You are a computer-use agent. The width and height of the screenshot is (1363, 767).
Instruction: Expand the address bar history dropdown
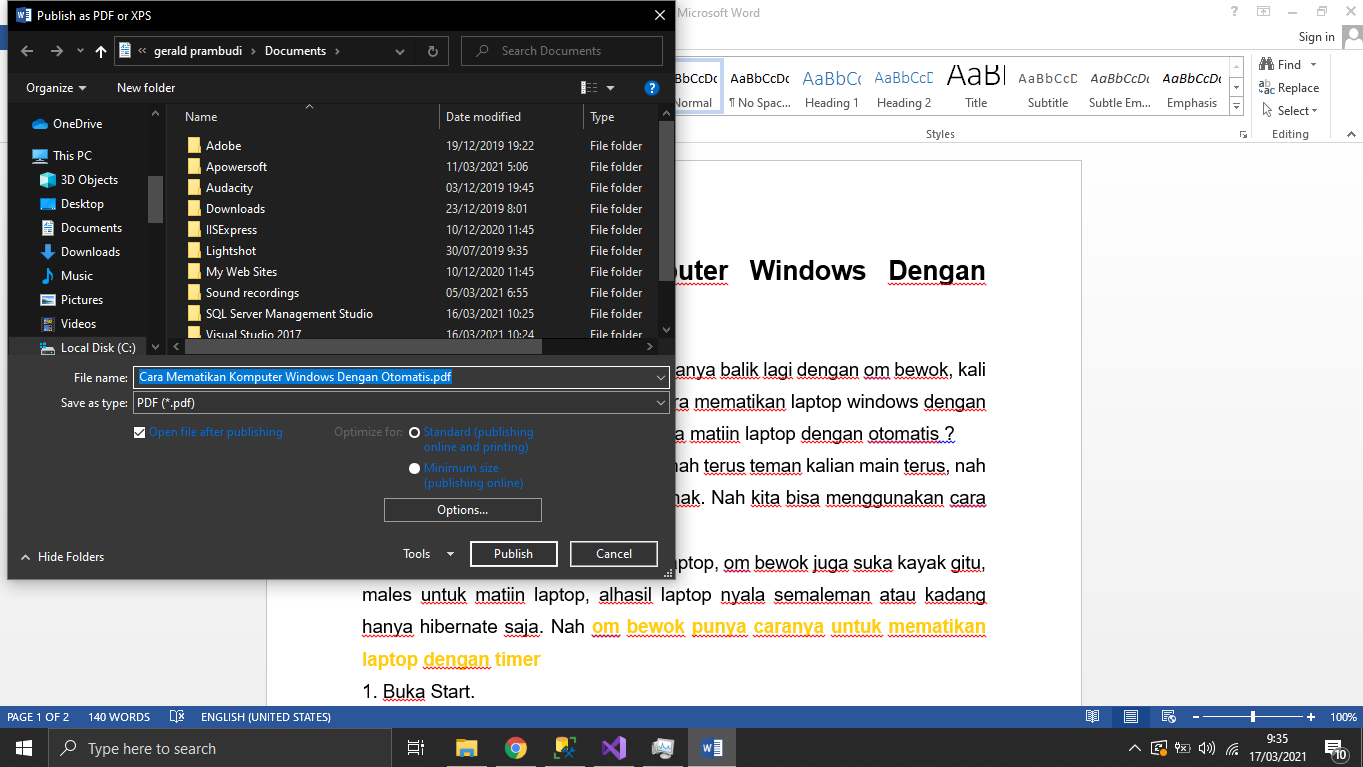pos(400,51)
